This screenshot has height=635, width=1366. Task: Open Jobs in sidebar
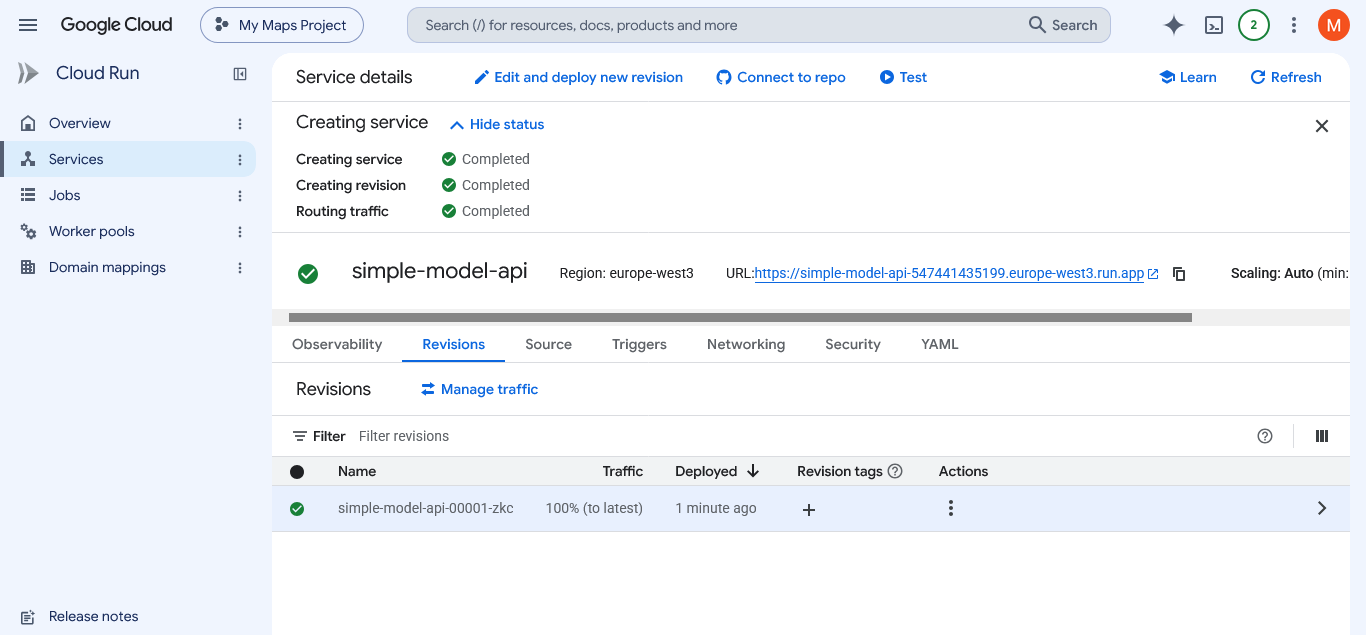pos(65,195)
